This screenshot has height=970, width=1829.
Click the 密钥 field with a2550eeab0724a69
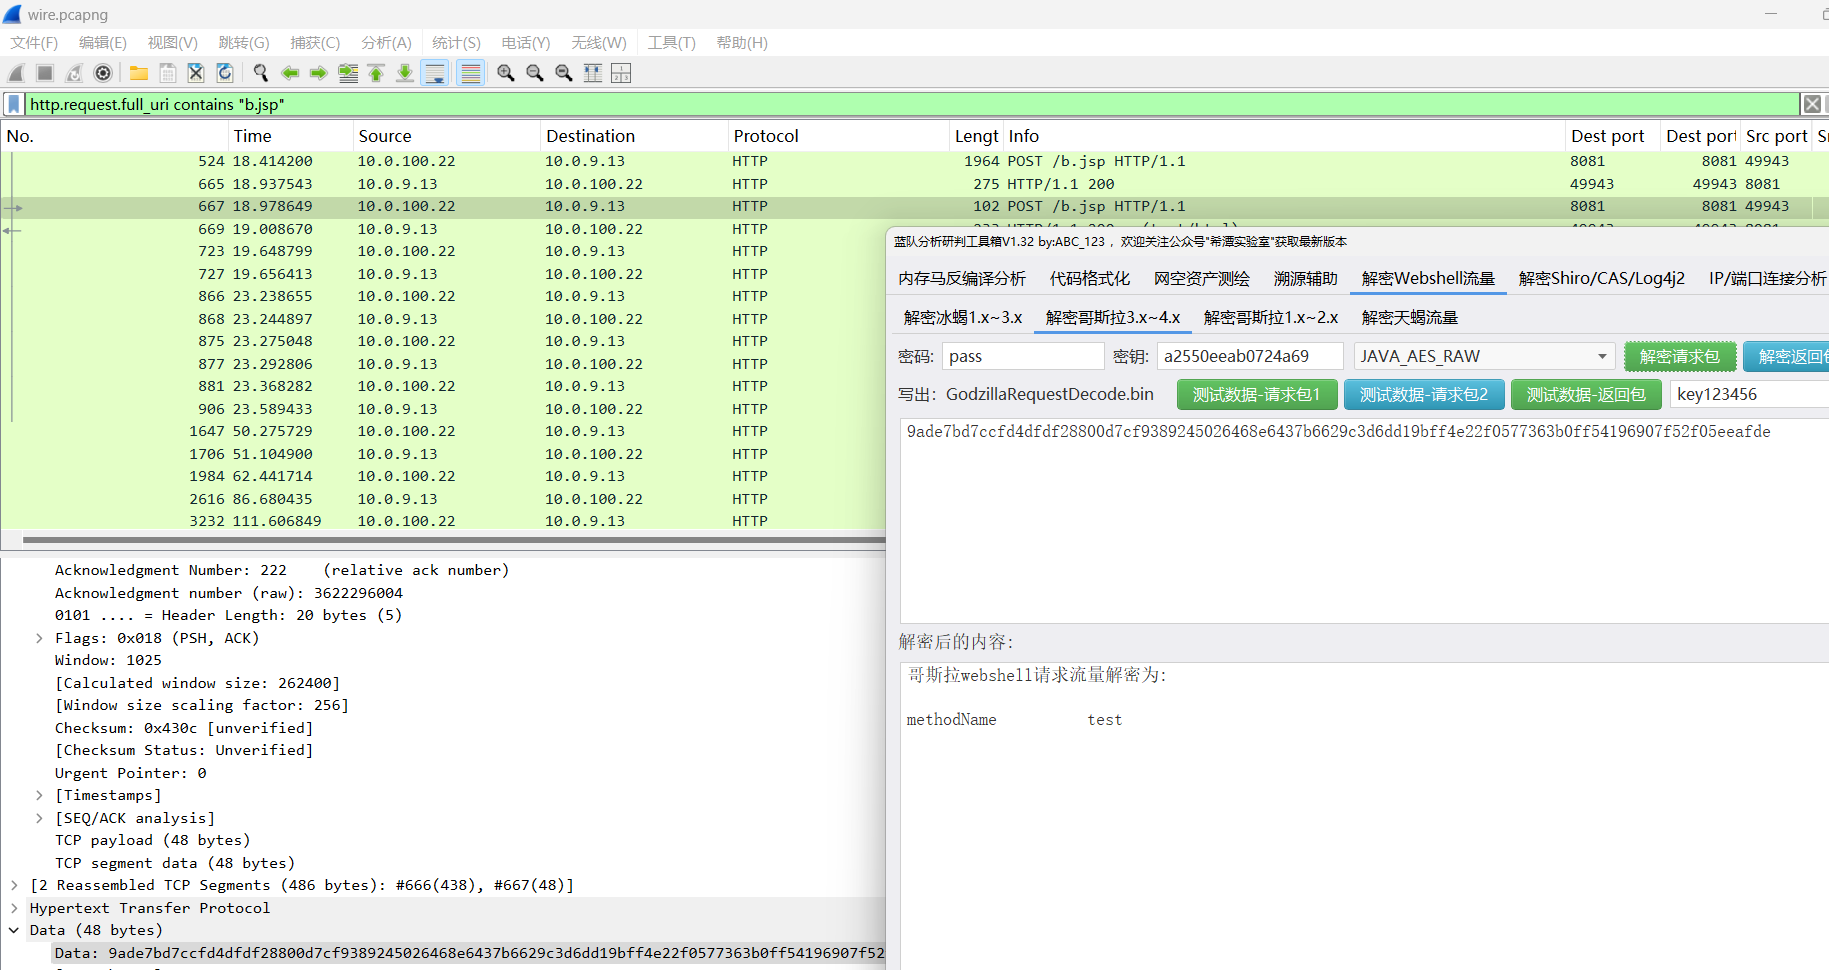[x=1250, y=357]
